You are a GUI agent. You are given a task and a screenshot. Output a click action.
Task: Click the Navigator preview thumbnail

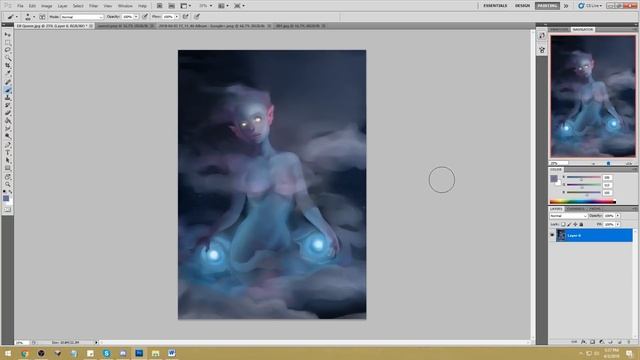pos(593,96)
